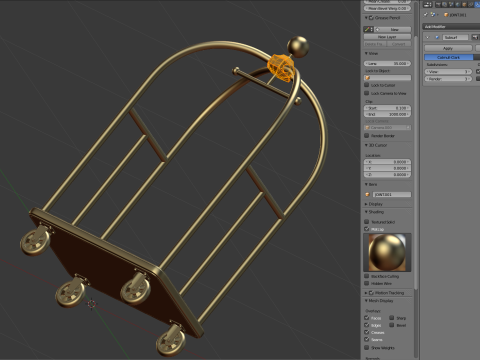Screen dimensions: 480x360
Task: Uncheck the Faces overlay checkbox
Action: (367, 318)
